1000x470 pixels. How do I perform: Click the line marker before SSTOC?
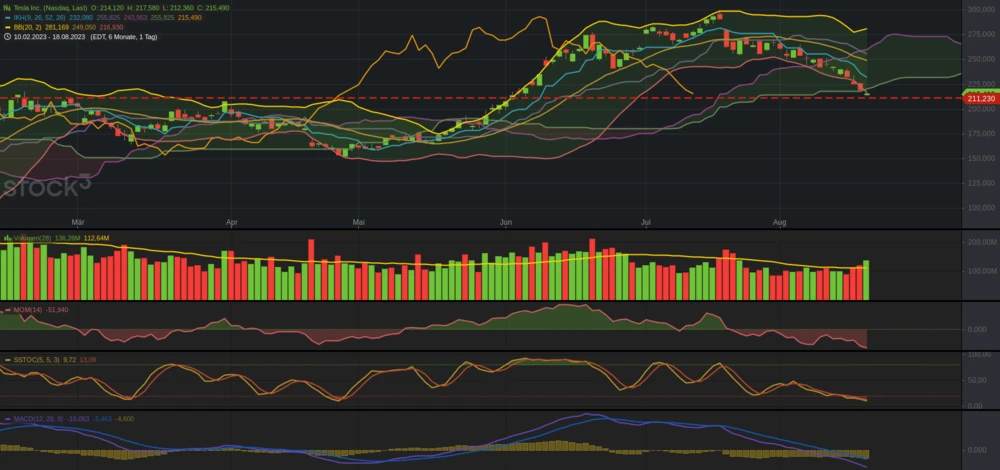[x=7, y=360]
